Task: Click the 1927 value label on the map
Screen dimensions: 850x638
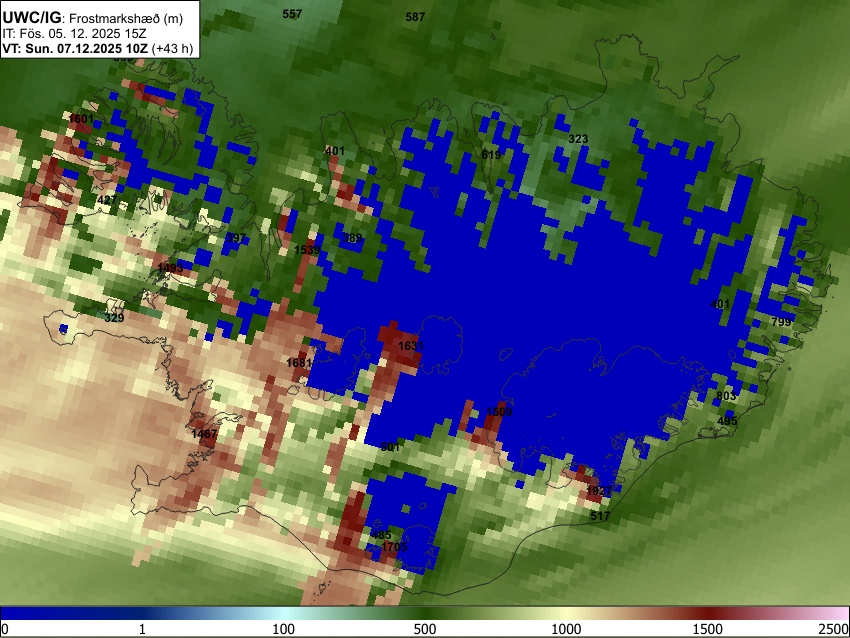Action: coord(599,491)
